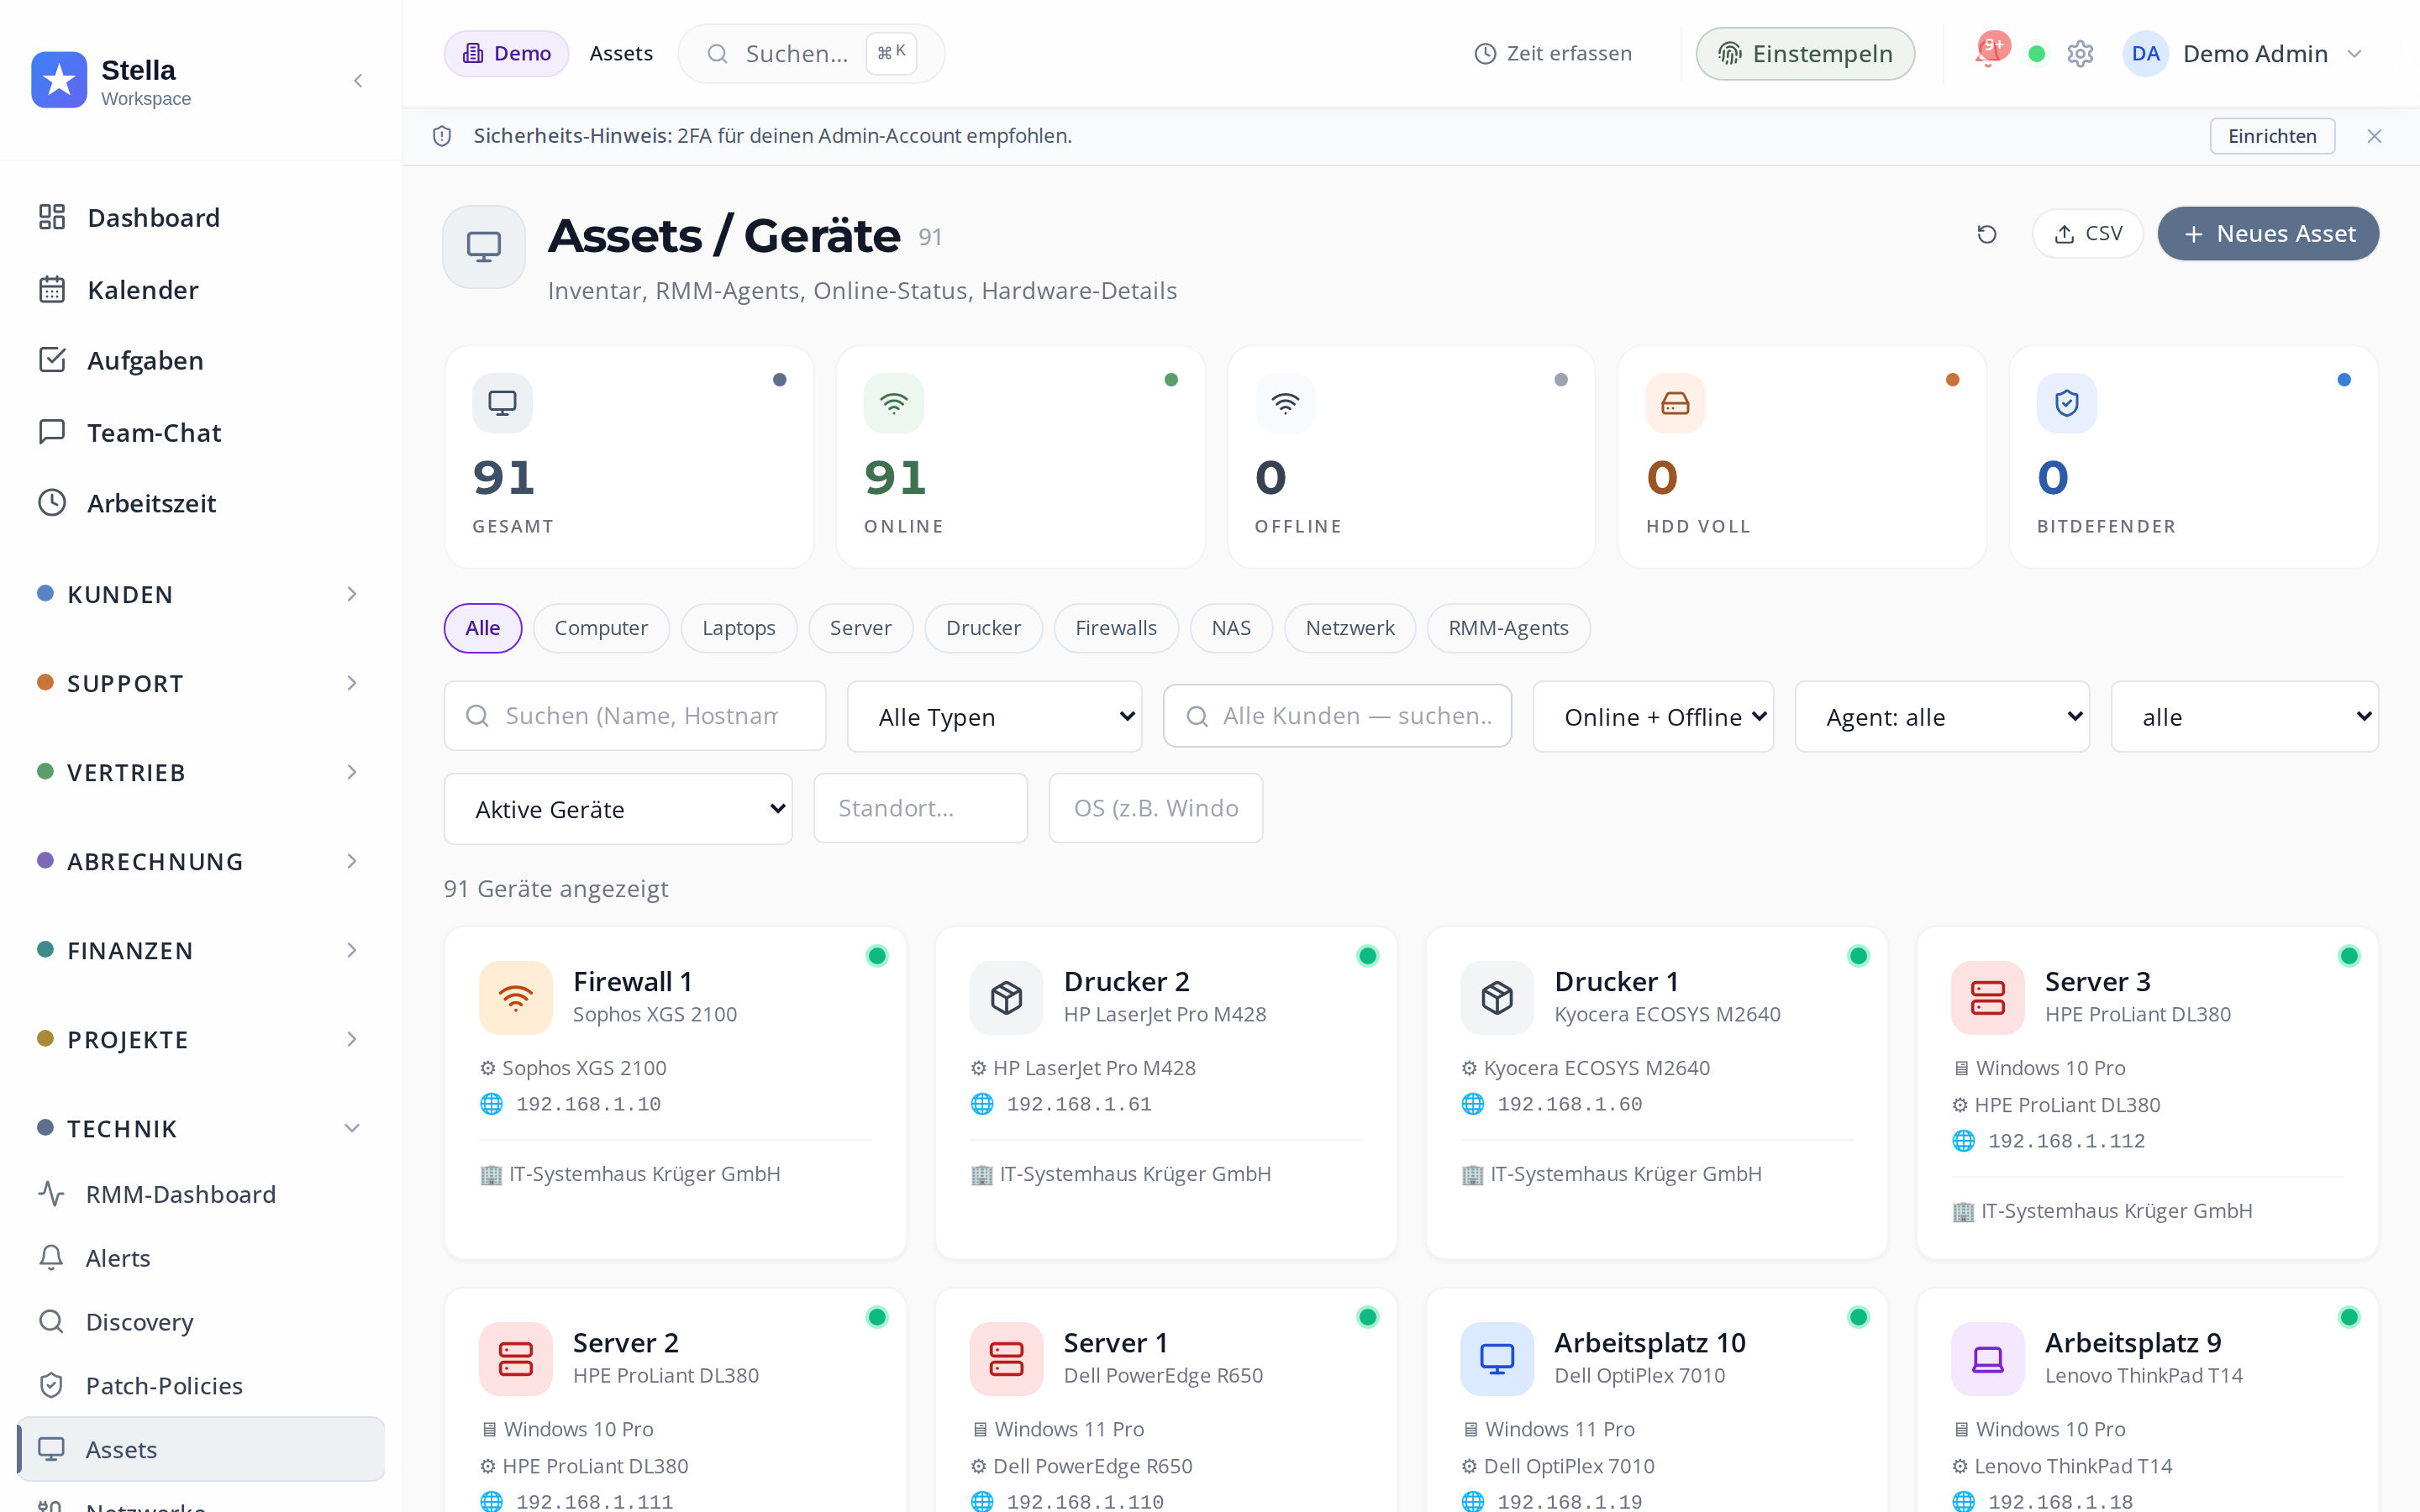Open settings via the gear icon
Screen dimensions: 2420x1512
point(2080,54)
